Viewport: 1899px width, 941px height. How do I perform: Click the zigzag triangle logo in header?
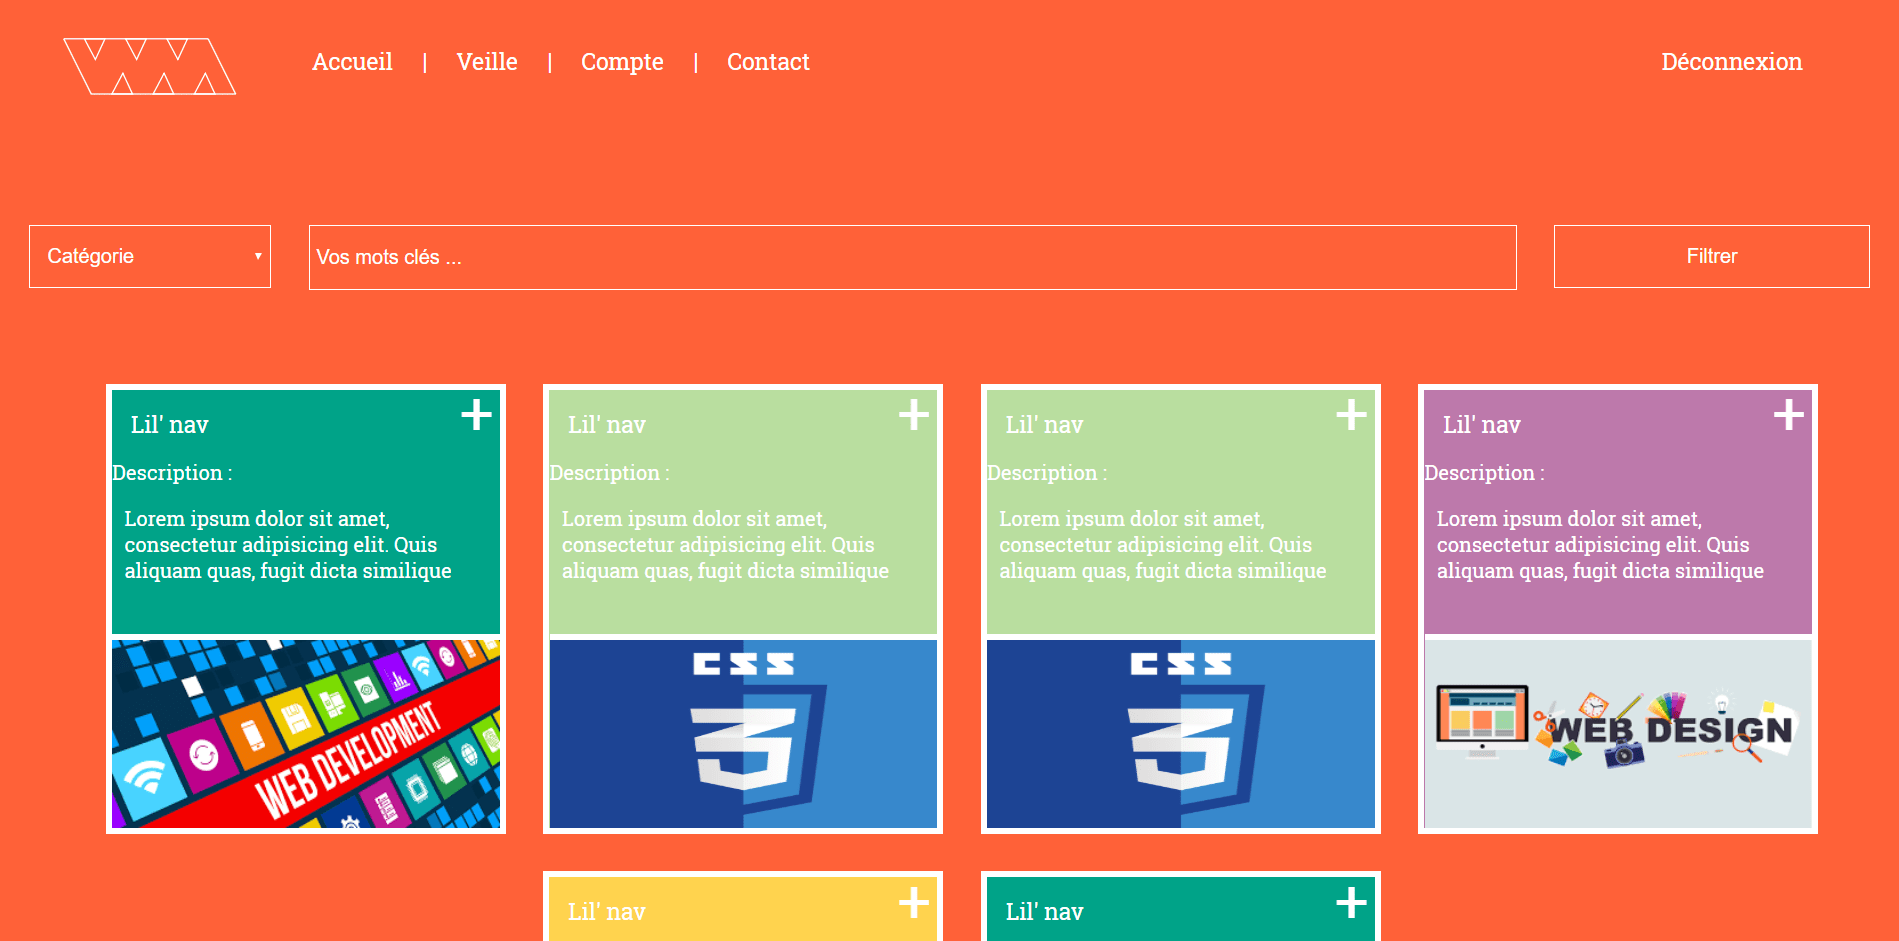point(150,66)
